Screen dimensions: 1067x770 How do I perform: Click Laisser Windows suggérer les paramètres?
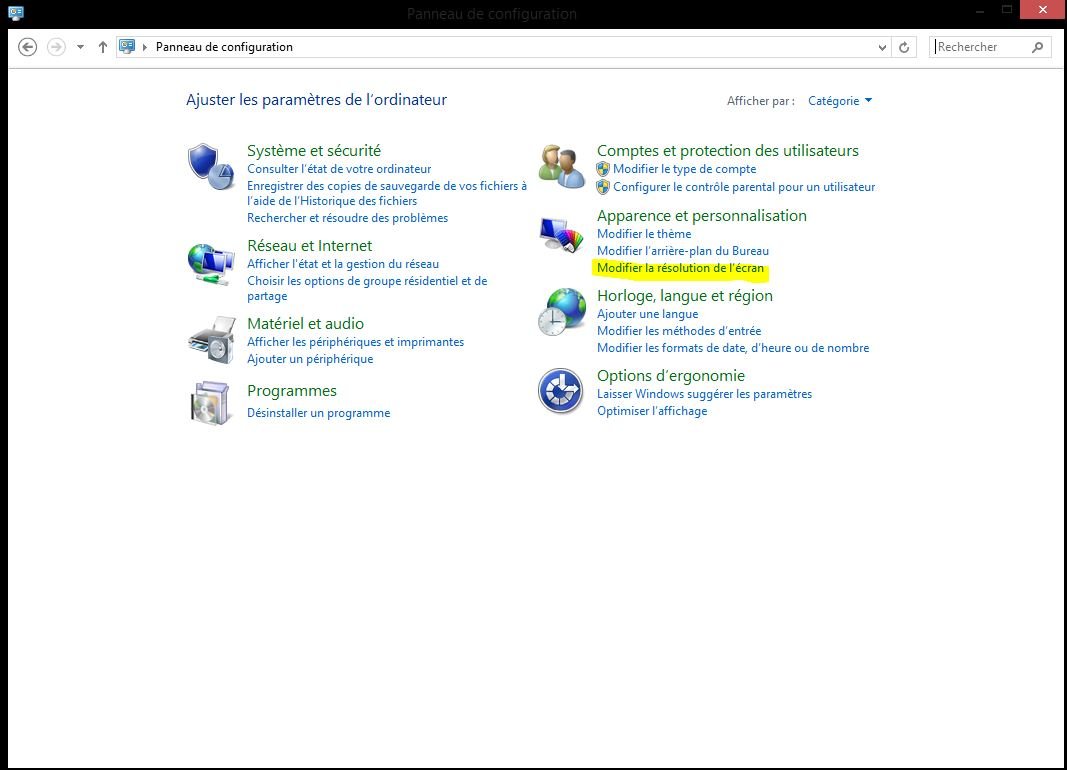tap(704, 394)
